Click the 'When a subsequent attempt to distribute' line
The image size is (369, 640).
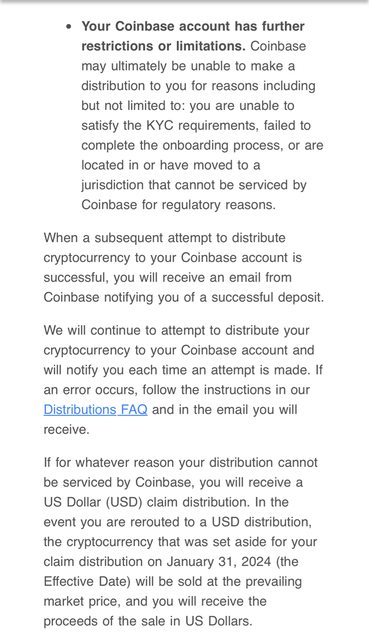[x=164, y=238]
